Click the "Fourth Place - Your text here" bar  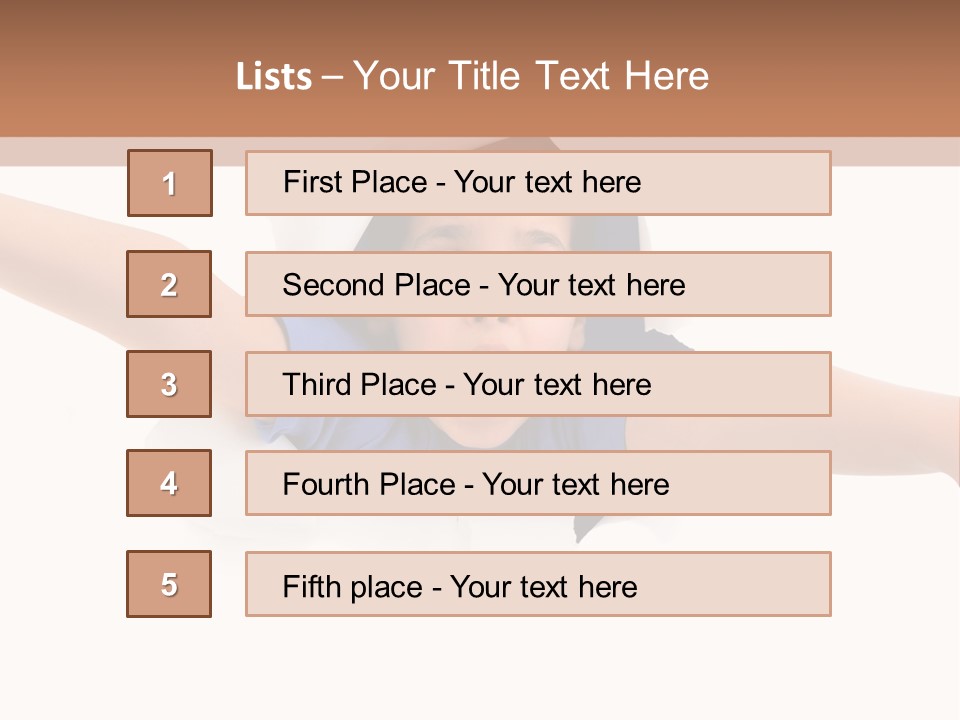click(538, 484)
